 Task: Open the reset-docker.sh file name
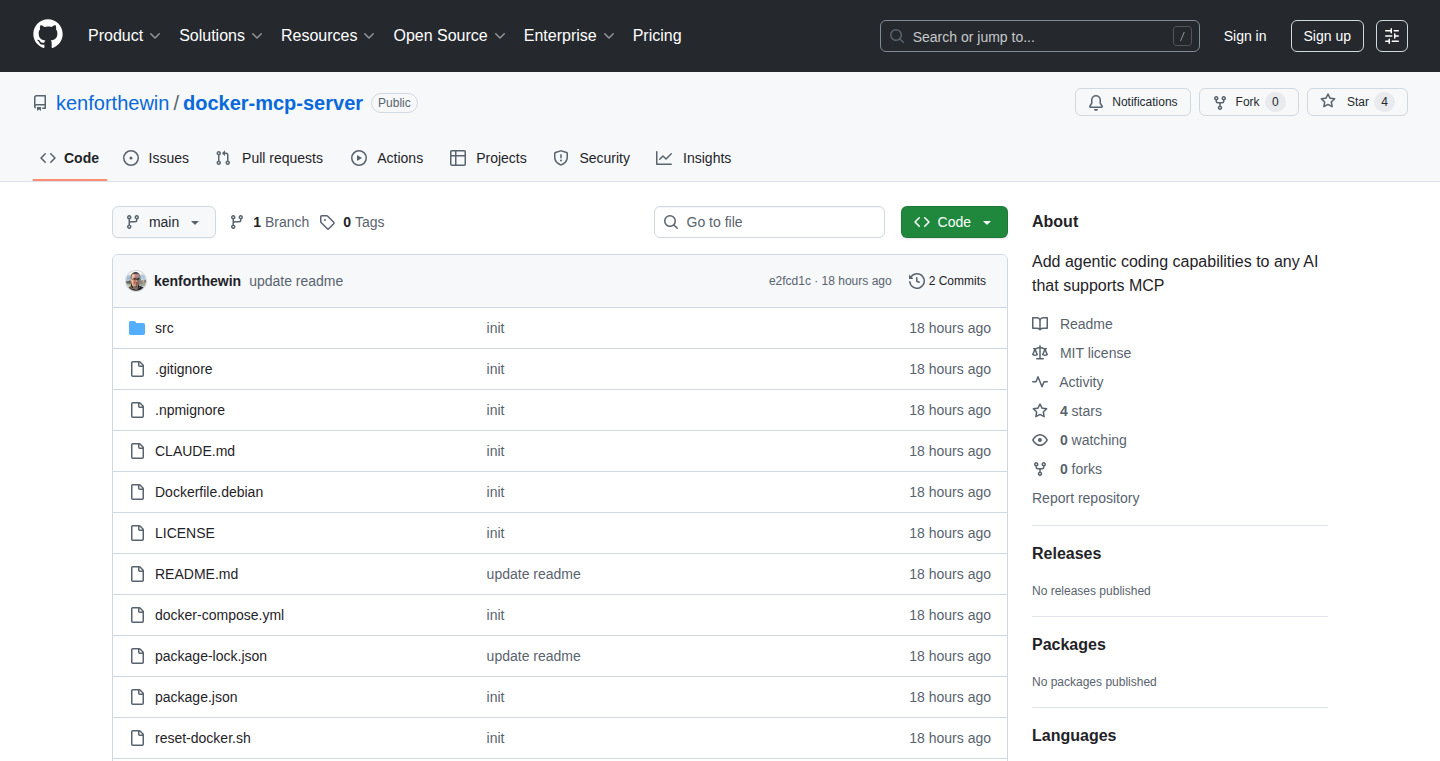pos(203,738)
